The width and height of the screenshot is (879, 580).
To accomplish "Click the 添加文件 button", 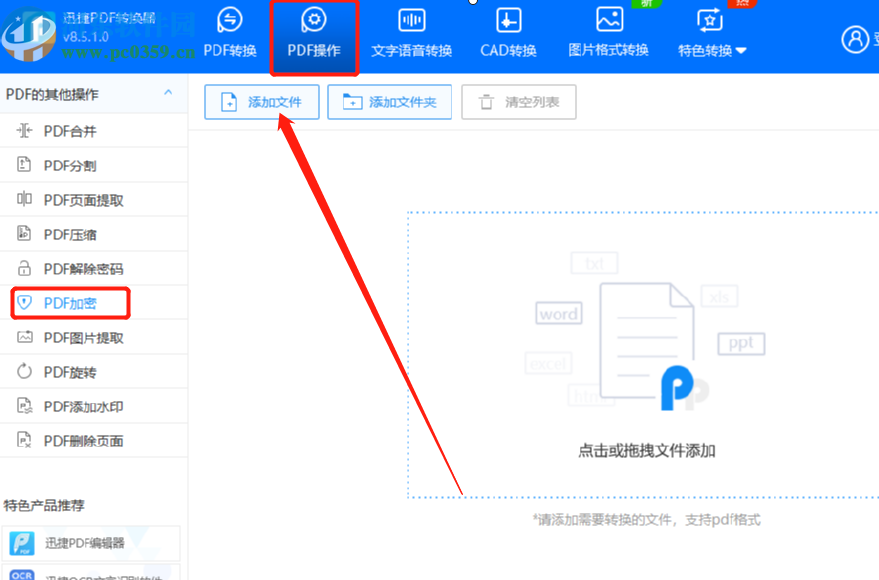I will click(x=262, y=102).
